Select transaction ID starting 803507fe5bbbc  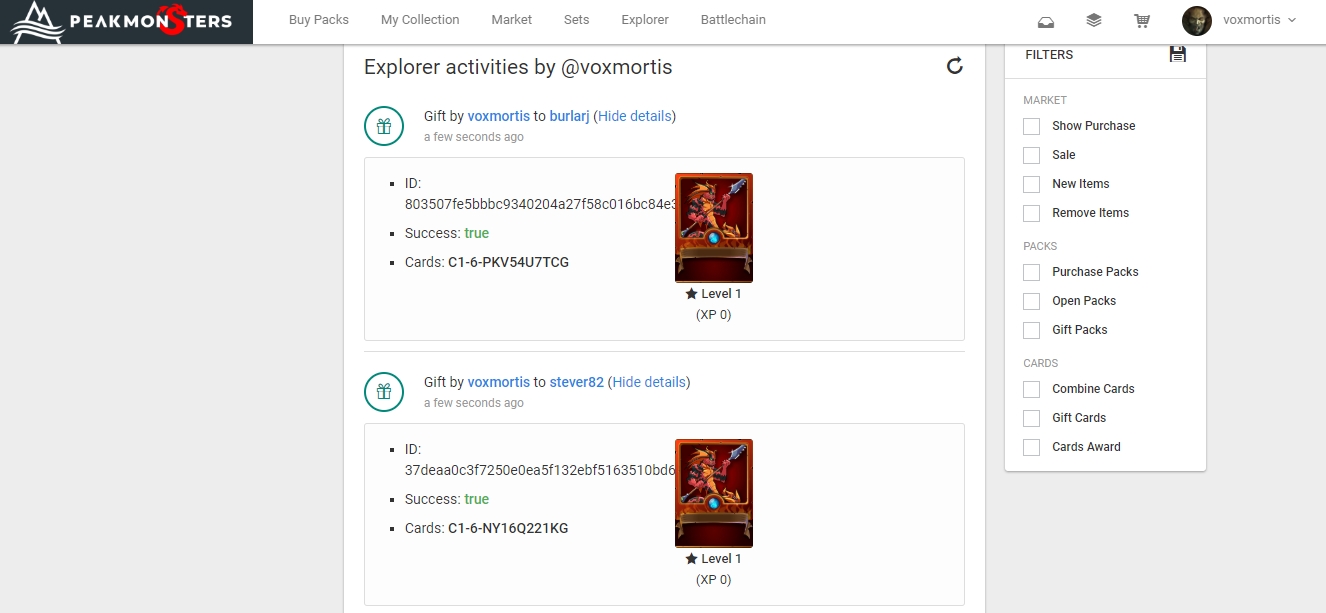(x=540, y=204)
